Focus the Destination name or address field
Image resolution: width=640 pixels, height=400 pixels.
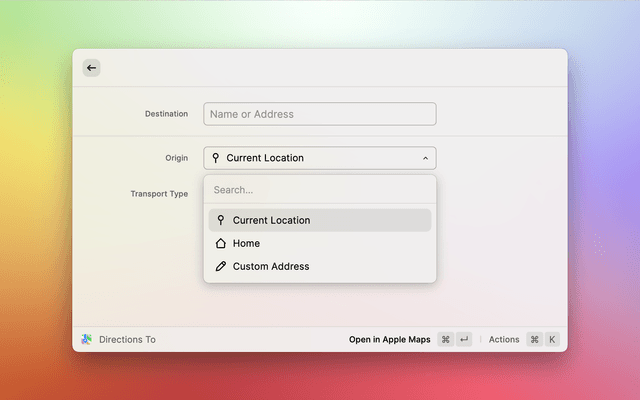(319, 114)
